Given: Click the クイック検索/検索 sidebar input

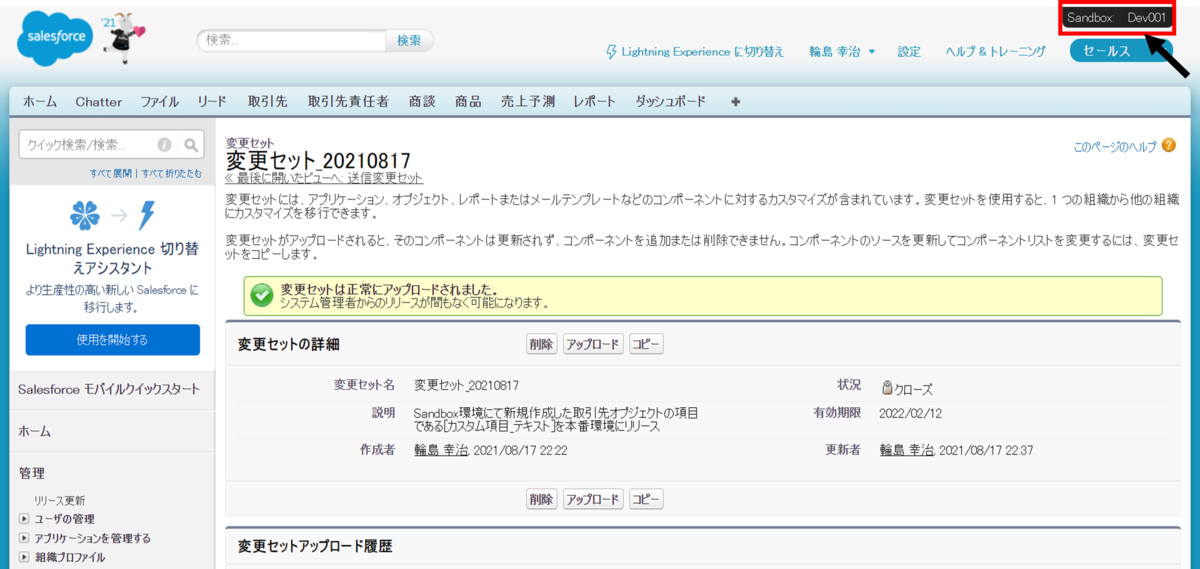Looking at the screenshot, I should point(88,144).
